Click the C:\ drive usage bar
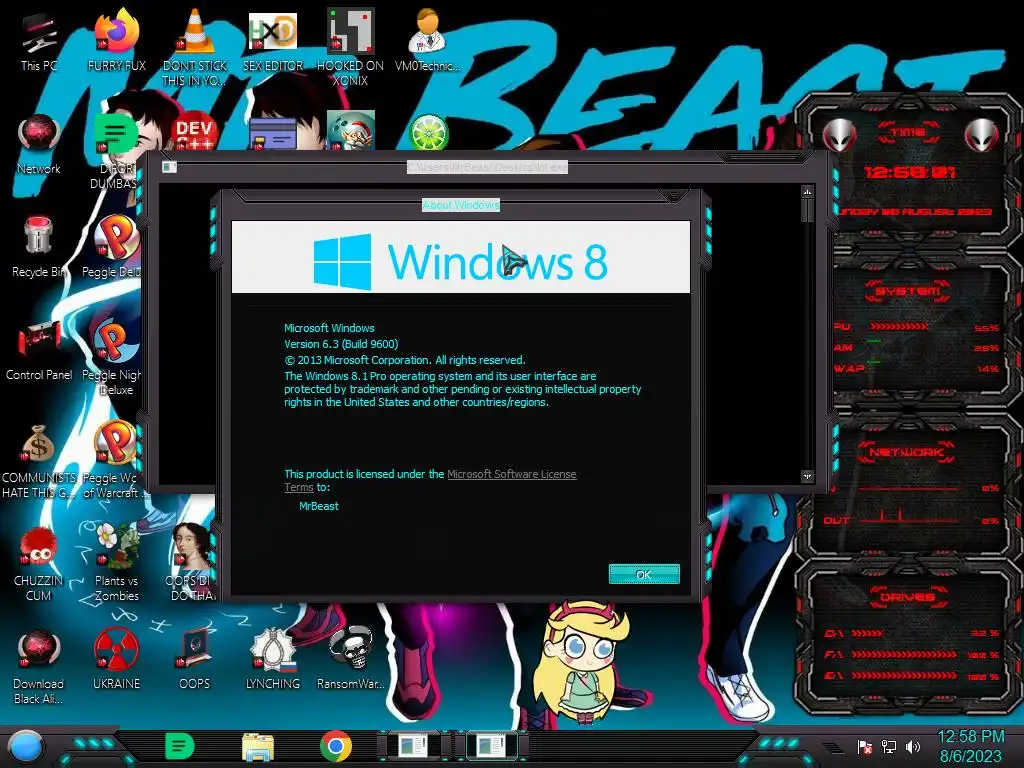 pos(867,633)
